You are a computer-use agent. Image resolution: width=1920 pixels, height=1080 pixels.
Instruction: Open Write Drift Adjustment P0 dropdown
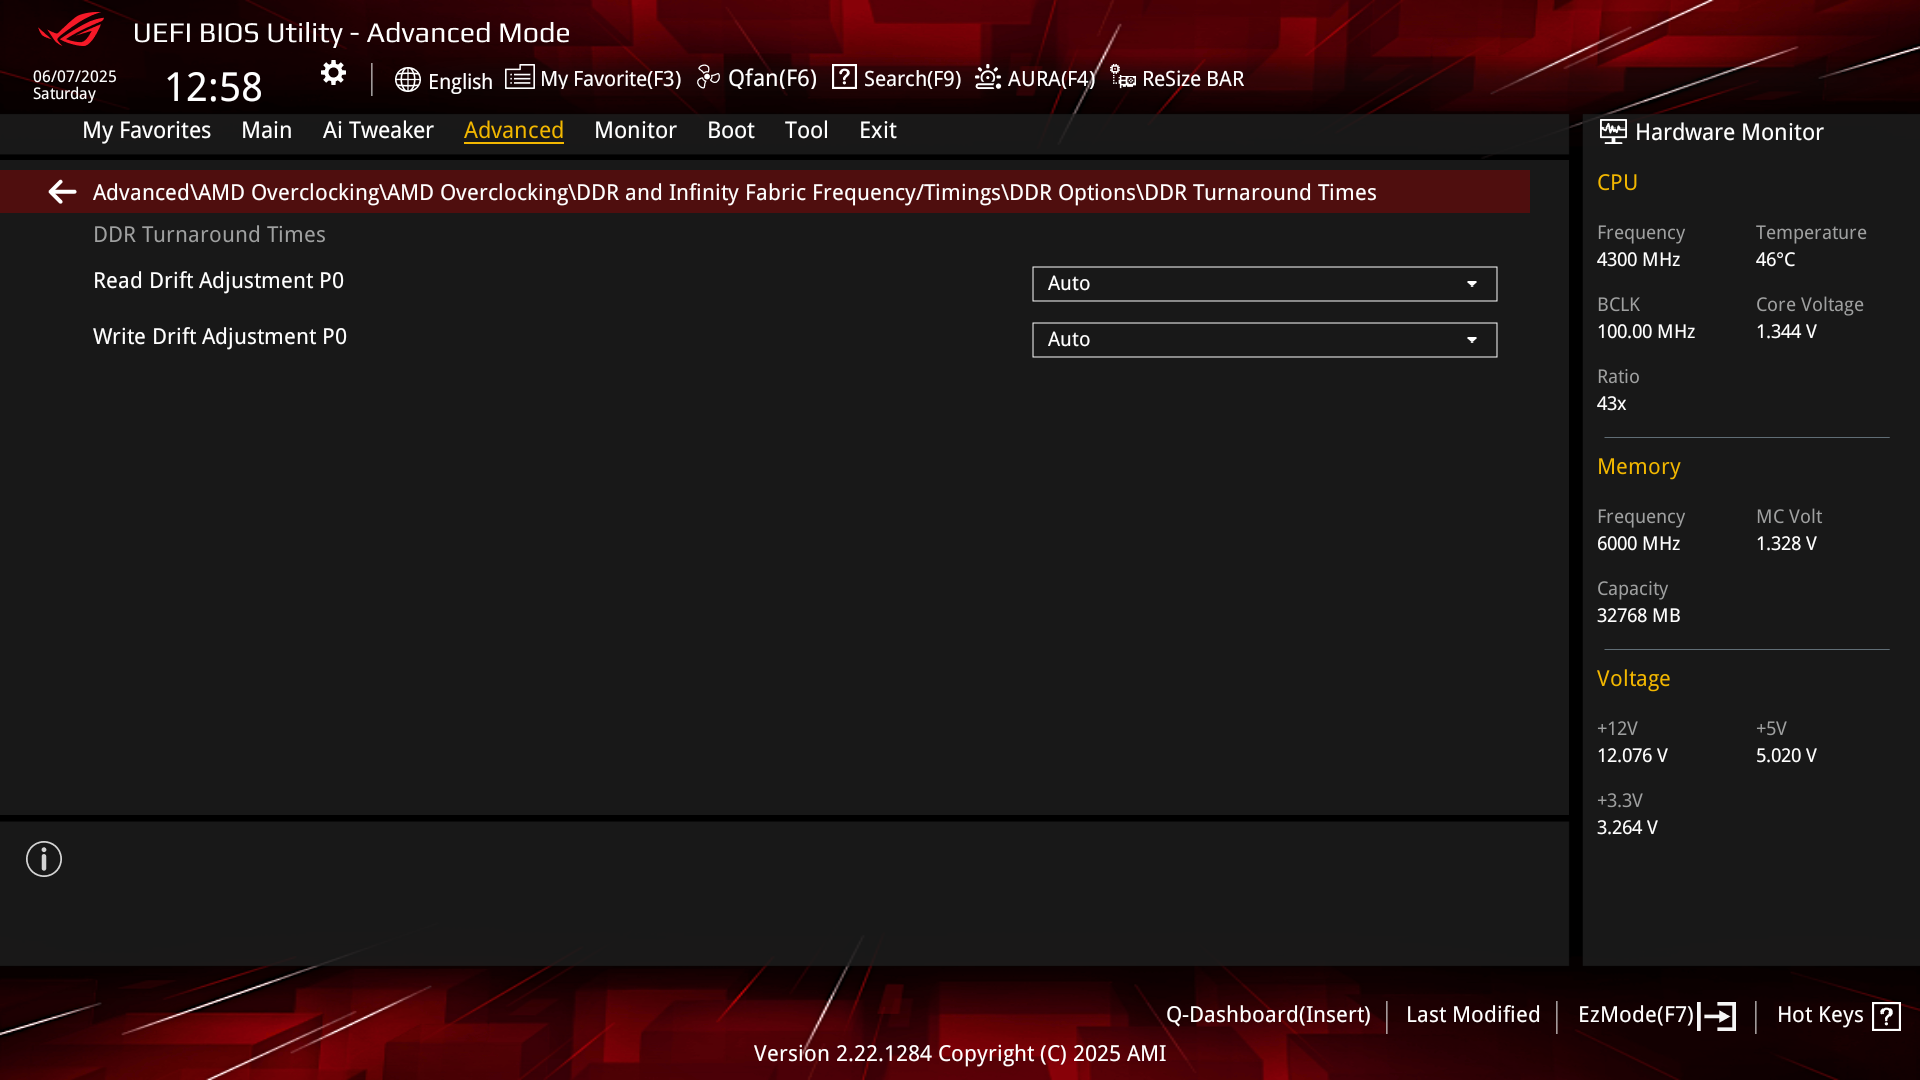[x=1264, y=340]
